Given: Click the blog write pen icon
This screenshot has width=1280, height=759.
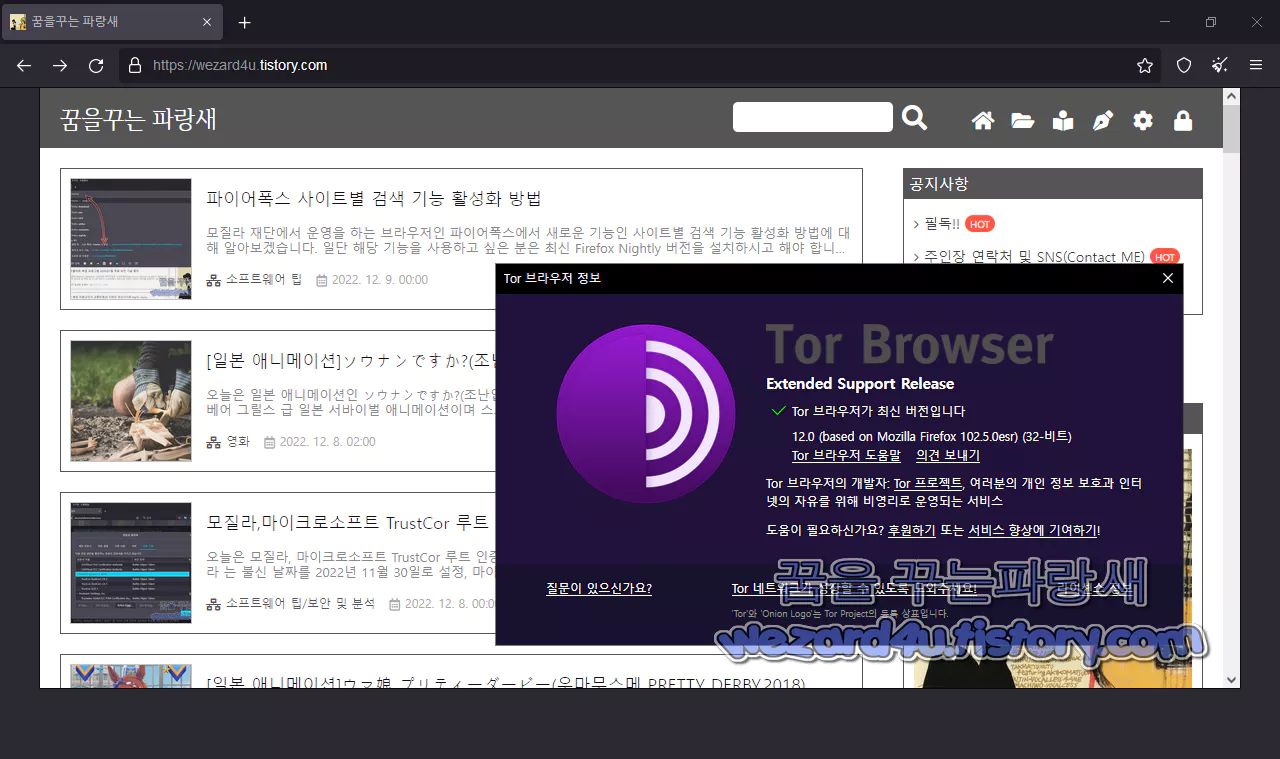Looking at the screenshot, I should (x=1103, y=121).
